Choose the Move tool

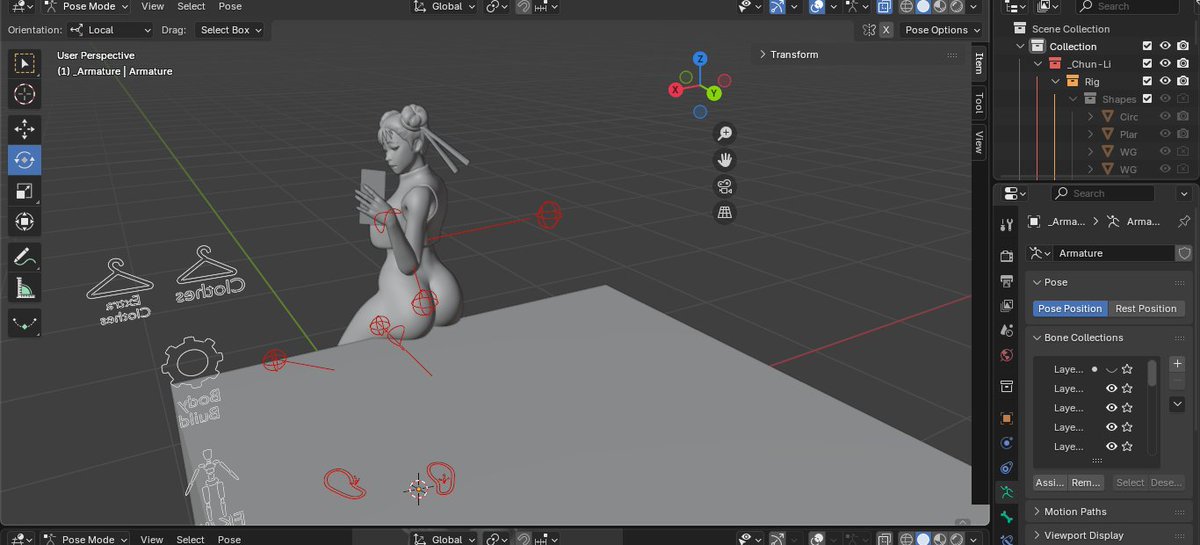[25, 128]
